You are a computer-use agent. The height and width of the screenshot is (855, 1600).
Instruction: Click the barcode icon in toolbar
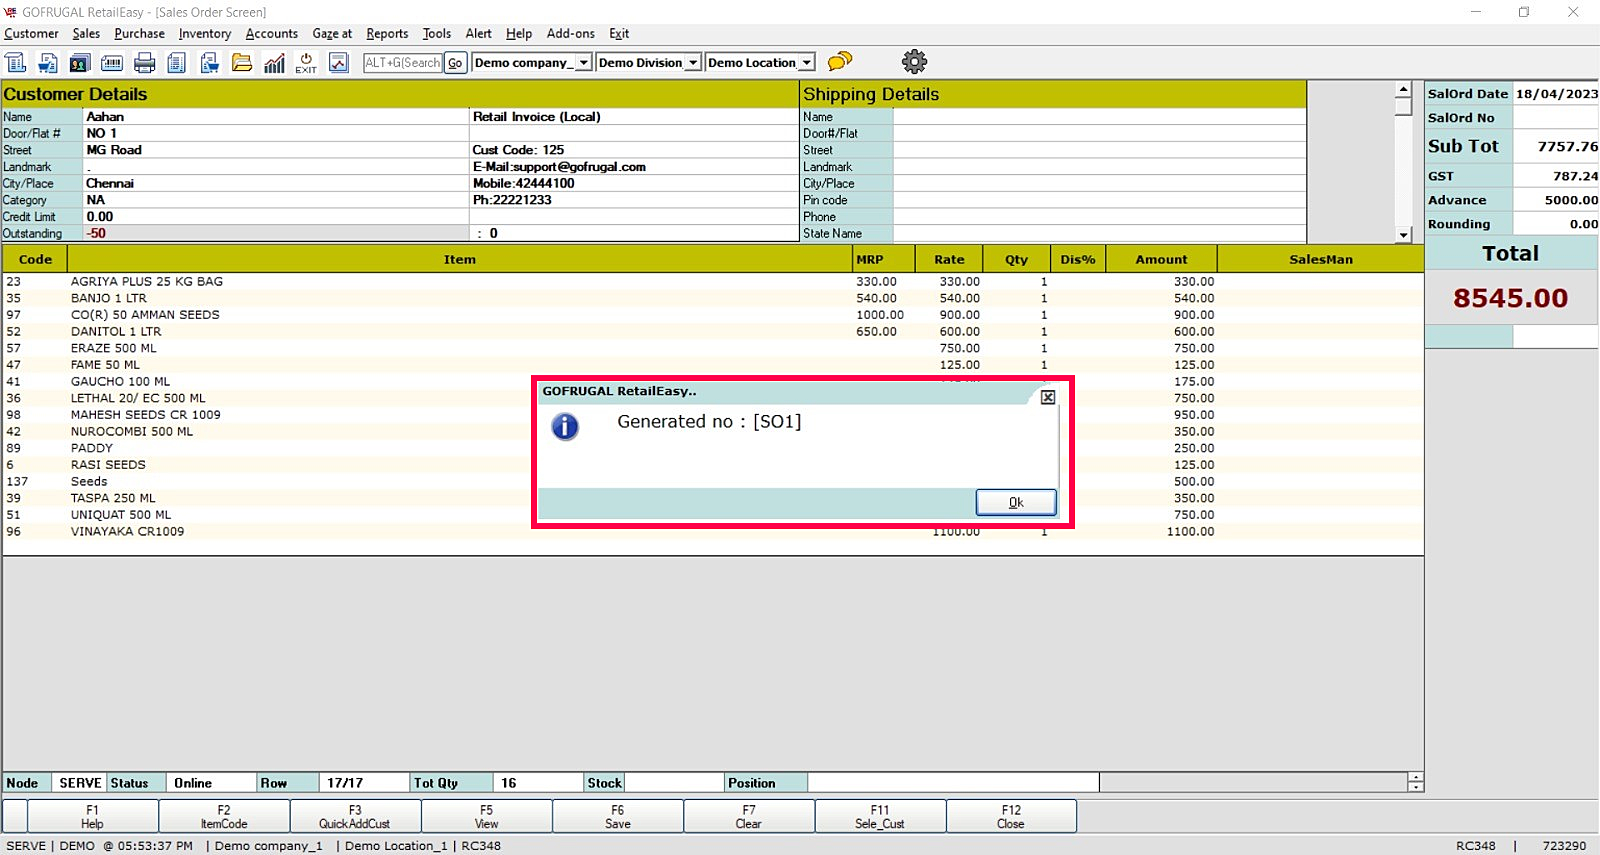click(112, 63)
